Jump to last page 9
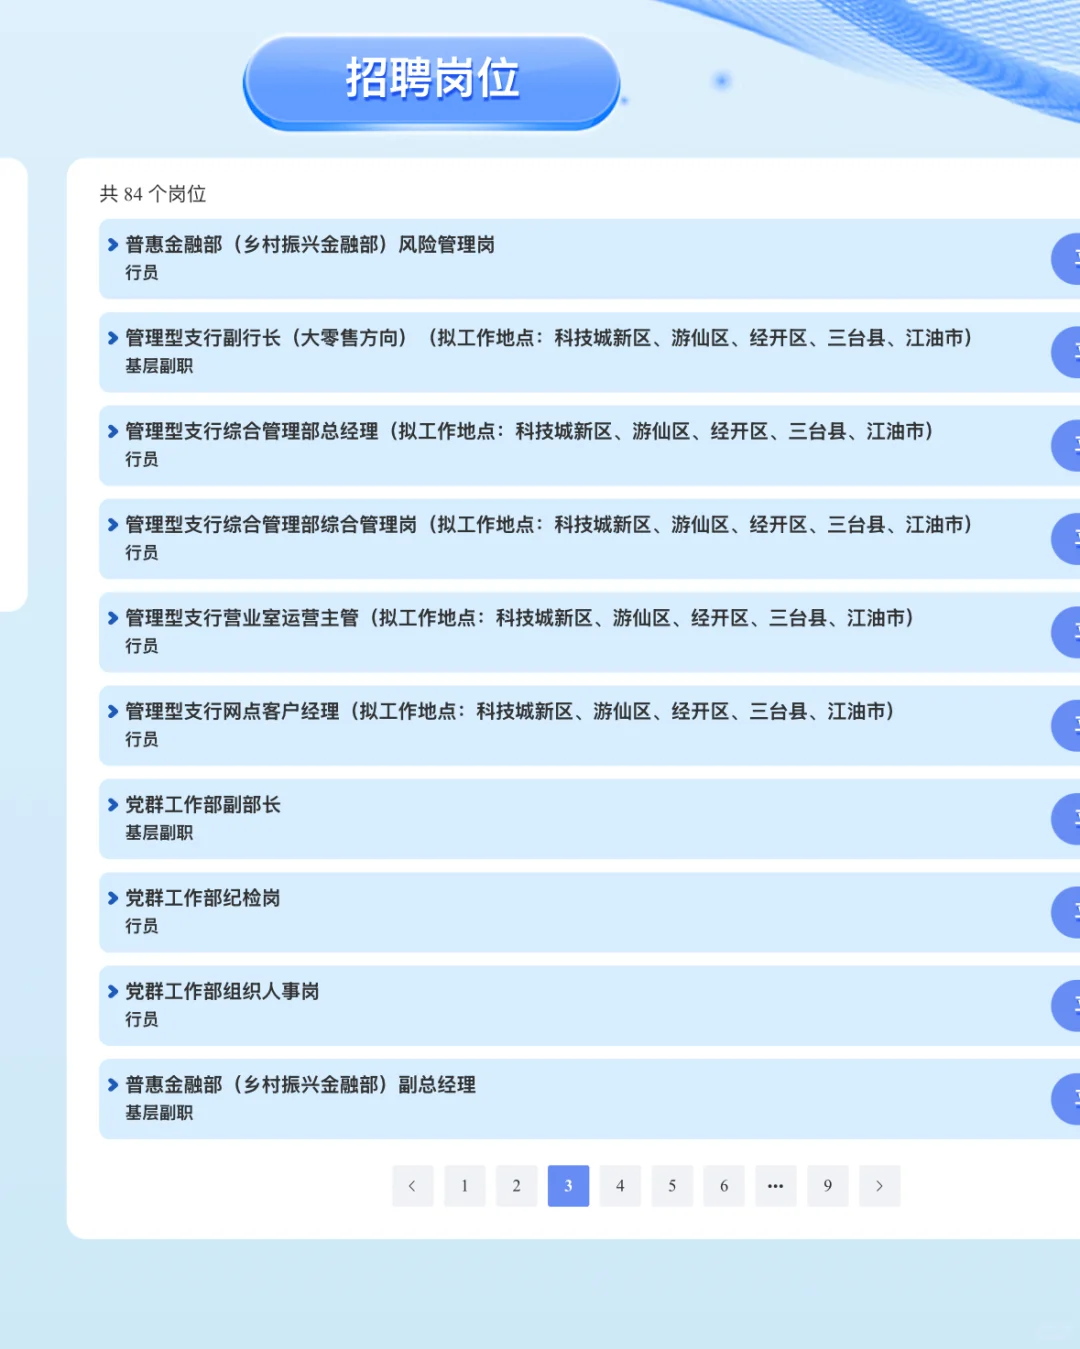 coord(828,1186)
